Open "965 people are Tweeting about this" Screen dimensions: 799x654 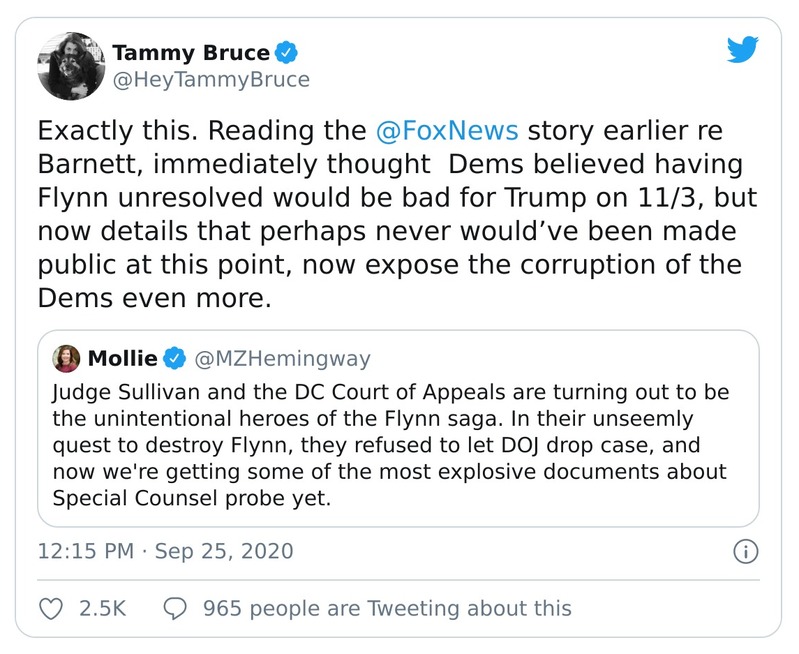pos(387,608)
